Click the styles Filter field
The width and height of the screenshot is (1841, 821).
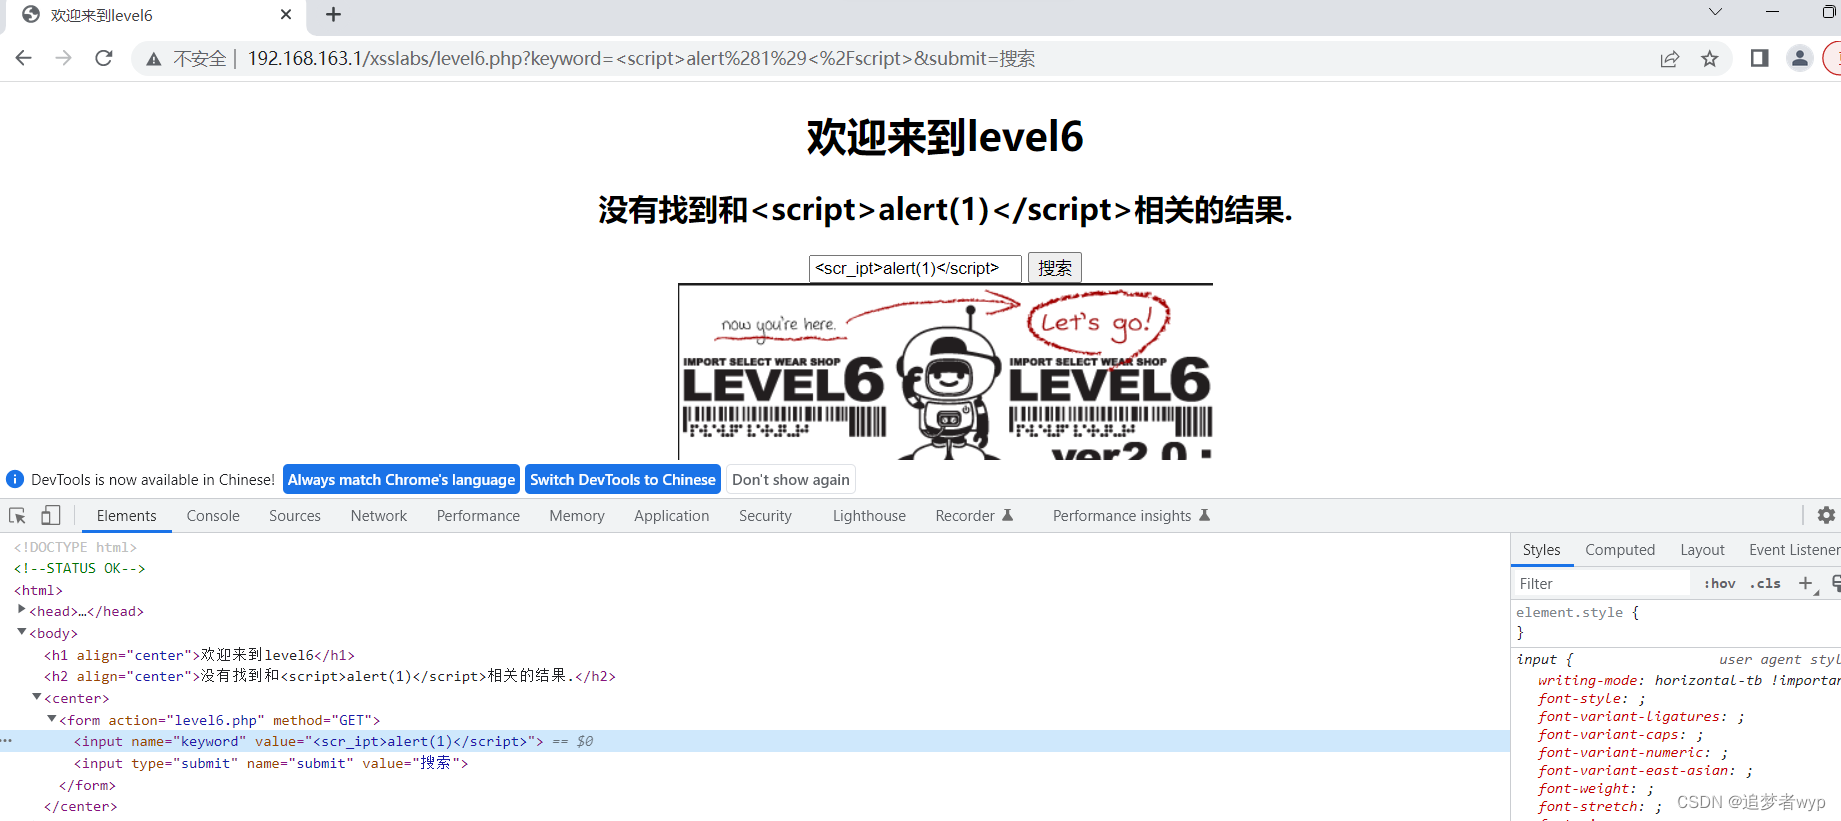click(1602, 584)
